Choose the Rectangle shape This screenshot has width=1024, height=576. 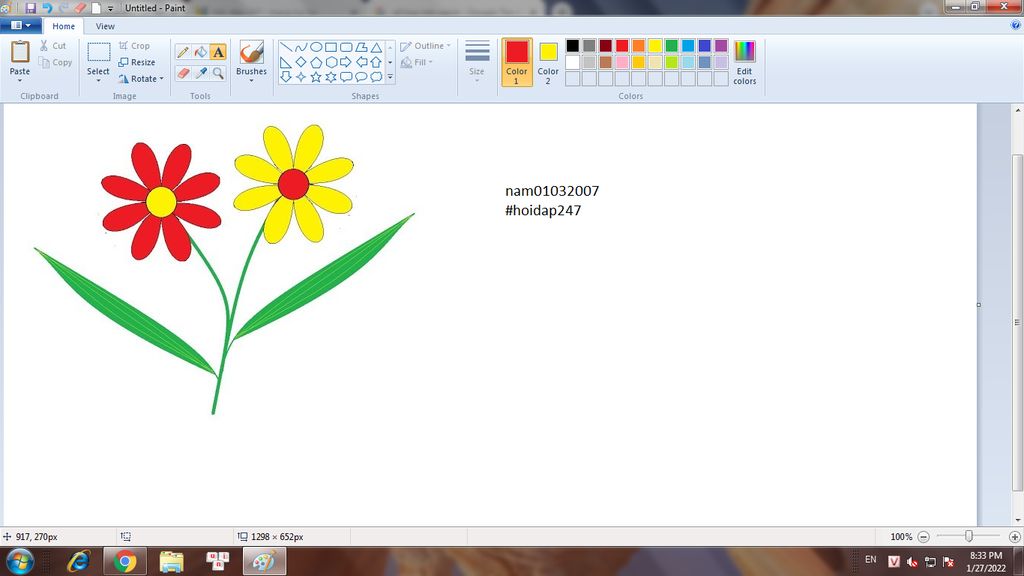(x=331, y=47)
